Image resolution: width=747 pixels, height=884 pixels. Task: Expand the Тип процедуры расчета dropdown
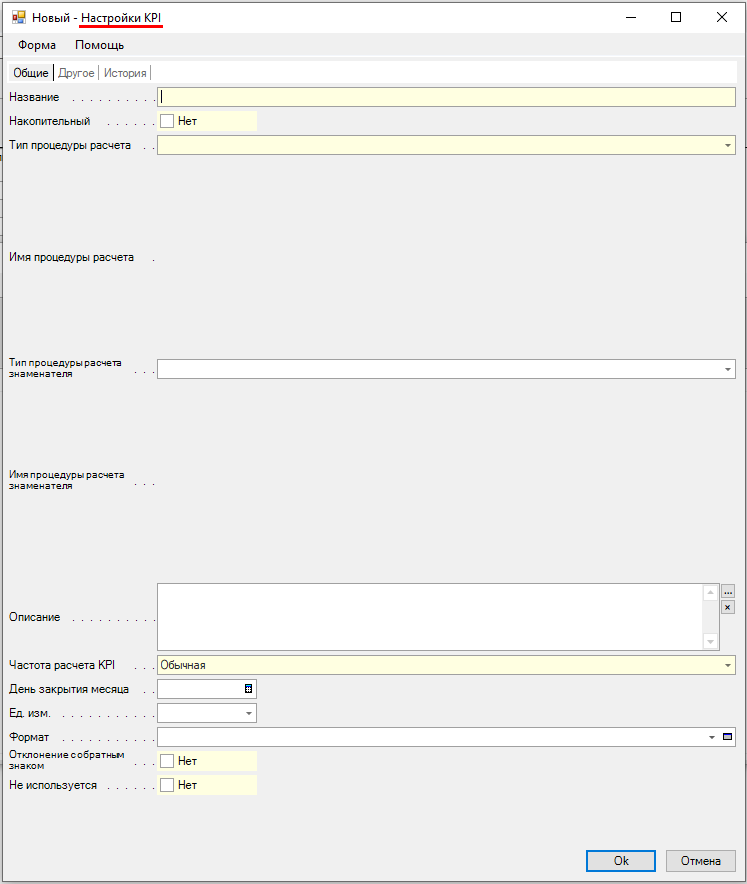pos(728,145)
